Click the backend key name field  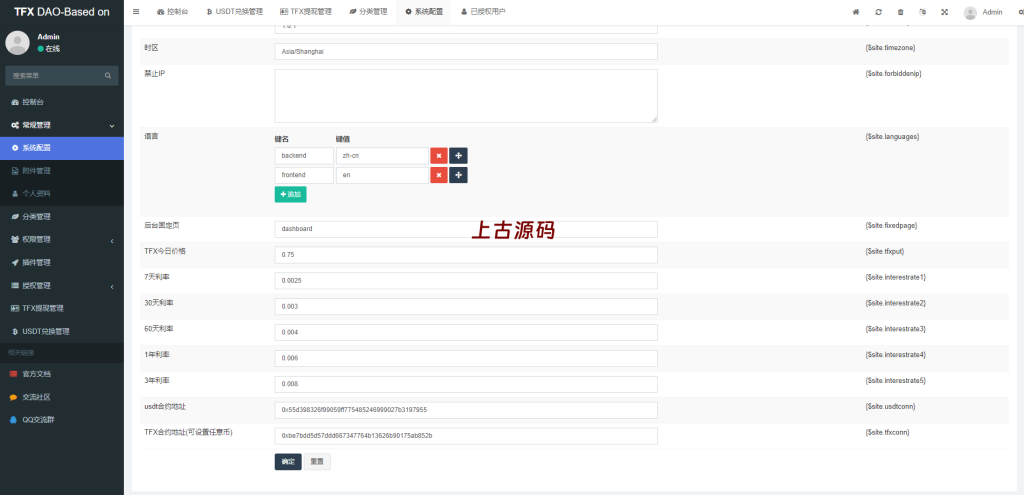(304, 156)
